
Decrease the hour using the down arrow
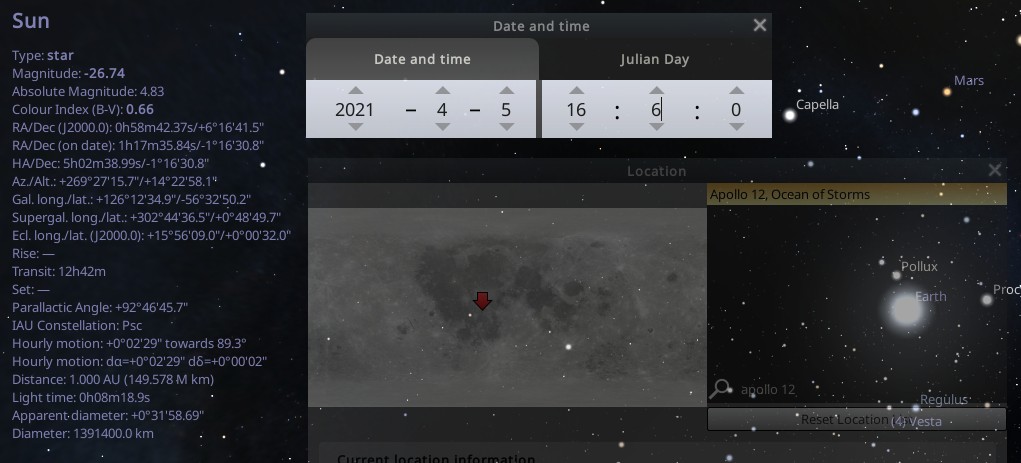576,128
